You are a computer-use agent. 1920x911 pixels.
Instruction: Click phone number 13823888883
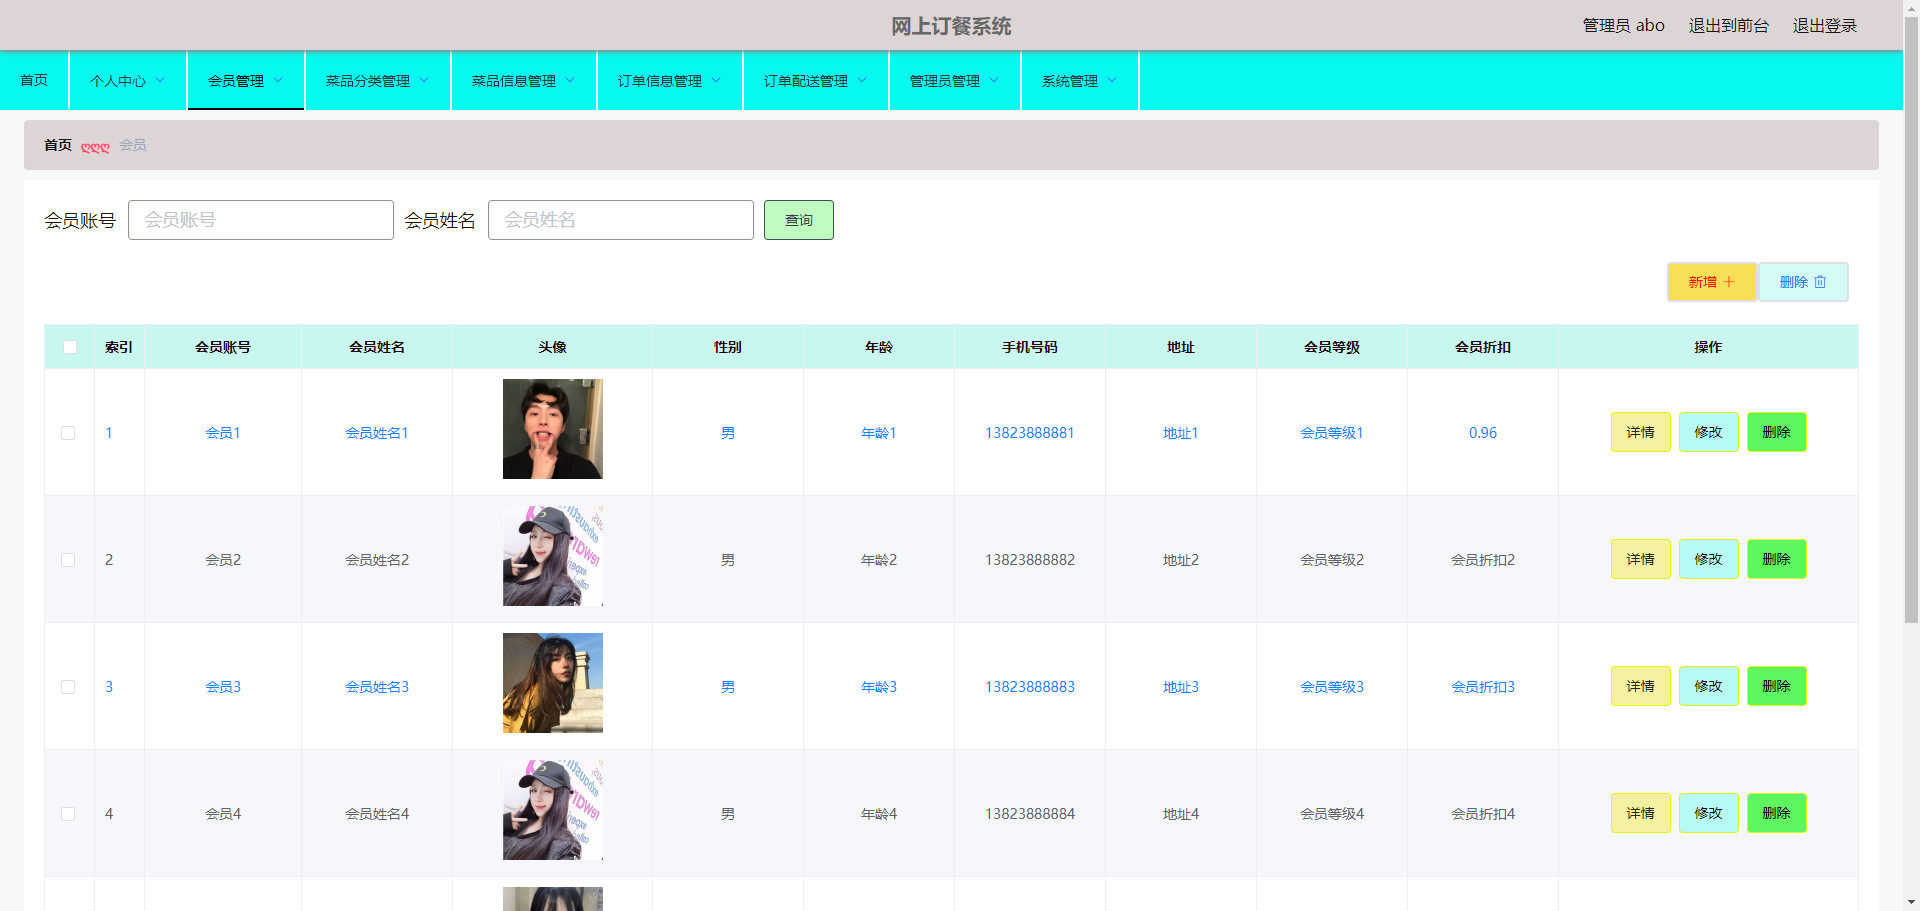pos(1030,687)
